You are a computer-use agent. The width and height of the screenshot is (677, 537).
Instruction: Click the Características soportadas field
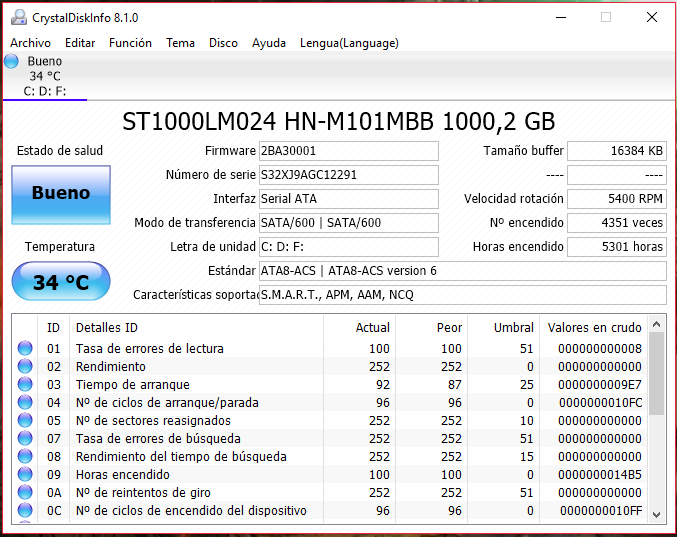coord(462,295)
